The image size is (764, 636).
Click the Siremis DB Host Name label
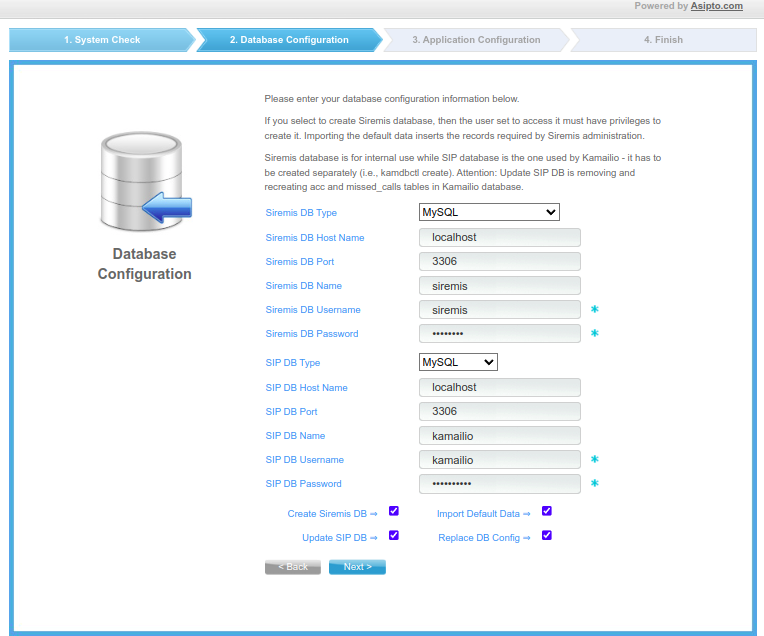coord(315,237)
